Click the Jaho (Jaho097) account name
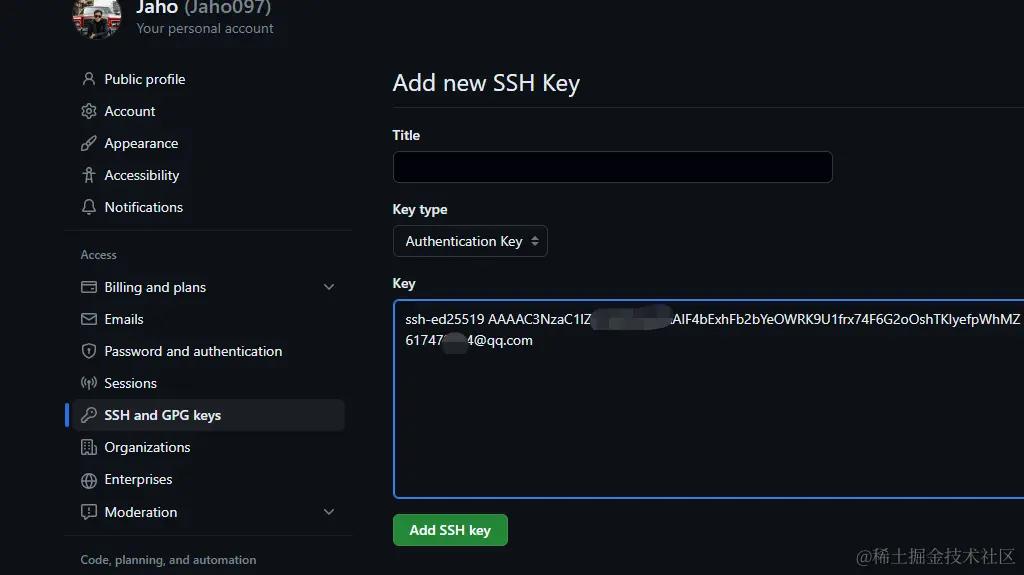The image size is (1024, 575). tap(204, 8)
